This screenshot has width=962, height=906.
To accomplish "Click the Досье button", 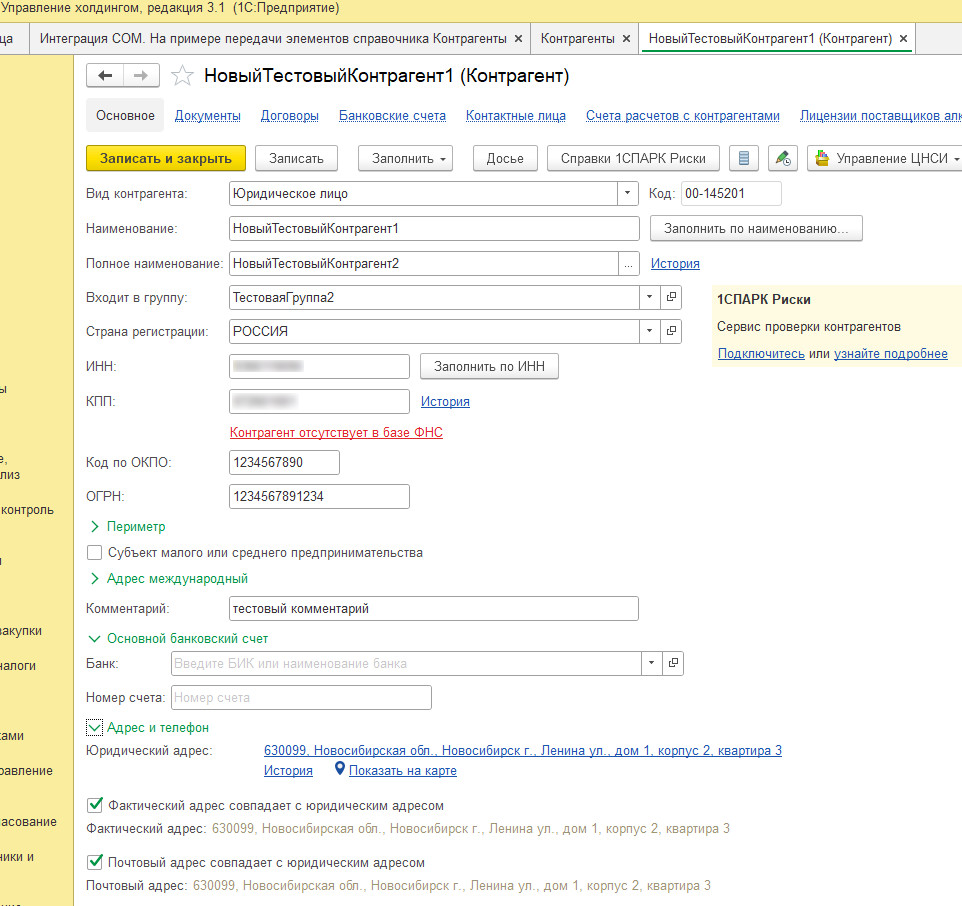I will pos(505,158).
